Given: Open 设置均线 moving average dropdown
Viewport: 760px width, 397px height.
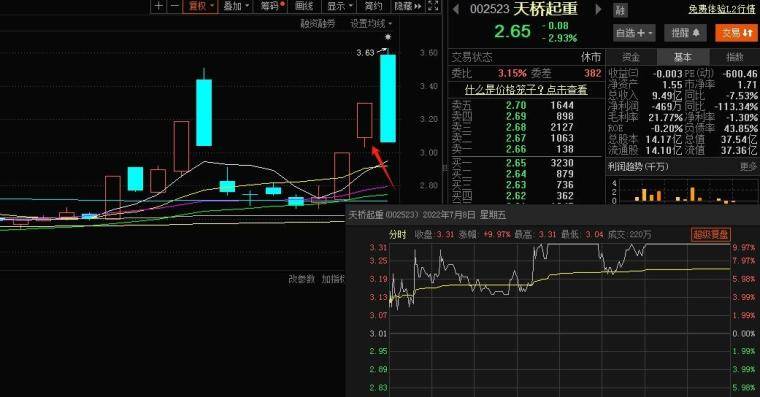Looking at the screenshot, I should pyautogui.click(x=371, y=24).
